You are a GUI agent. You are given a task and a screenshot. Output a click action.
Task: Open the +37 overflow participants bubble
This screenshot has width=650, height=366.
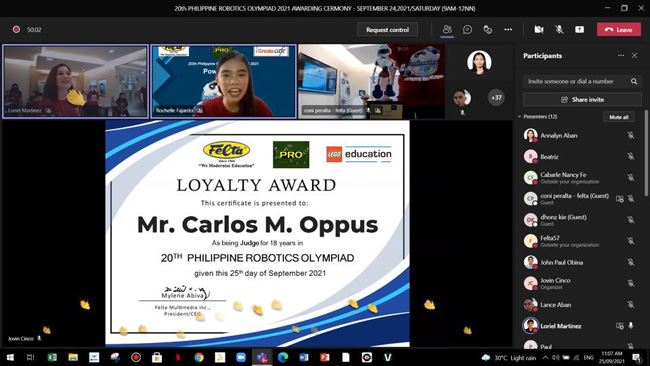(x=496, y=98)
